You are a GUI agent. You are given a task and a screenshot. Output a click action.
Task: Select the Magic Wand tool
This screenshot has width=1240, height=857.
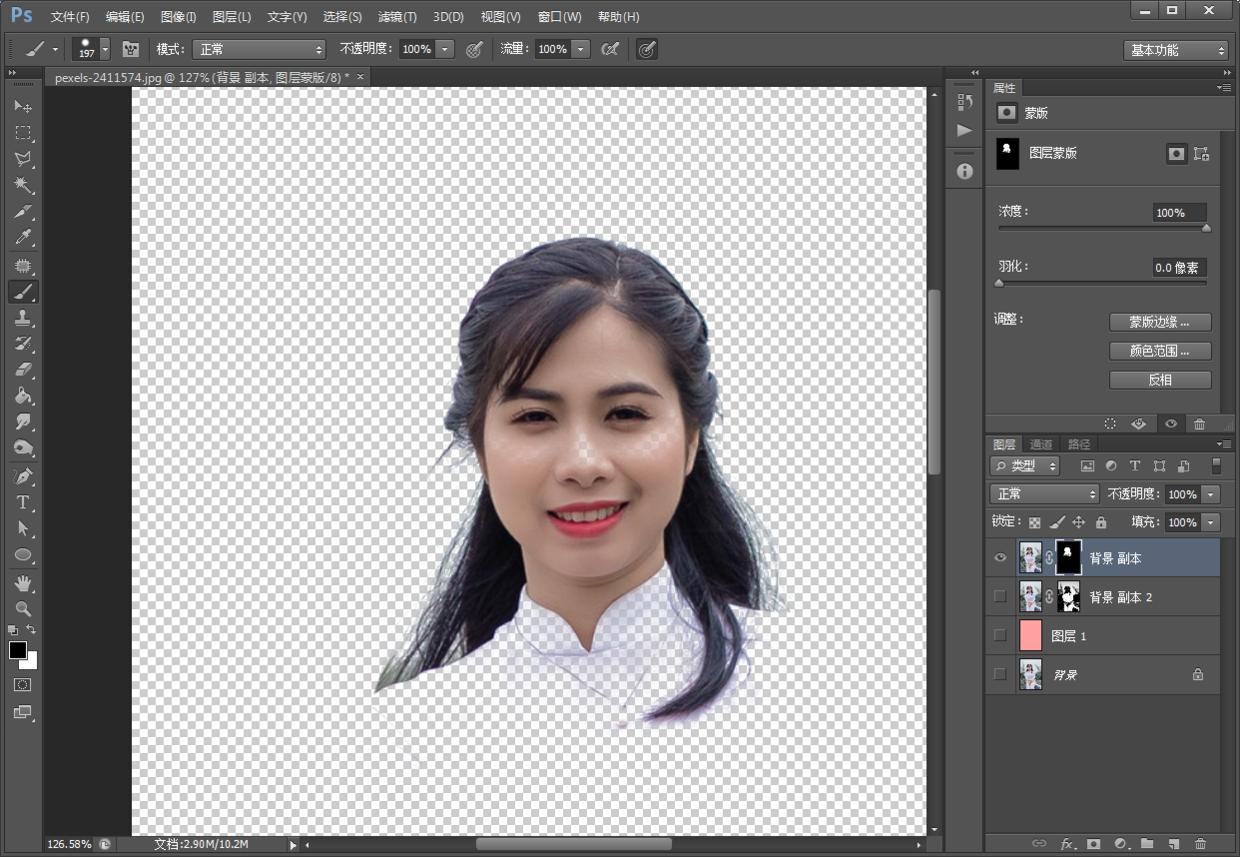23,185
